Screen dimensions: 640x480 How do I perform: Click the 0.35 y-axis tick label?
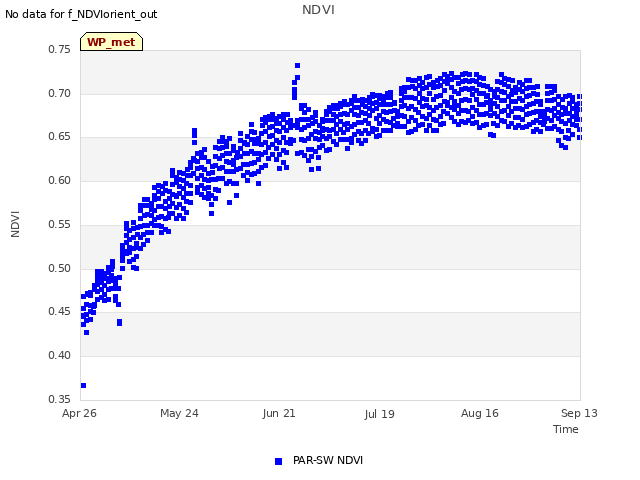[60, 399]
